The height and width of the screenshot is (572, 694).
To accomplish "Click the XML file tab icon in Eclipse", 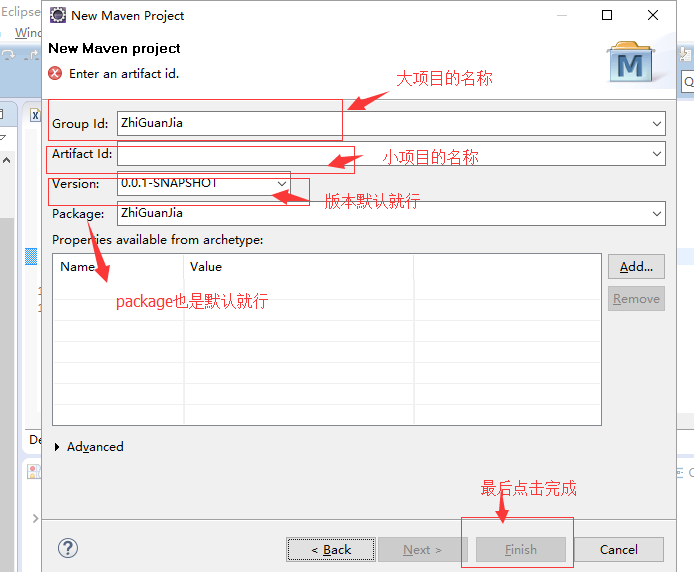I will (35, 115).
